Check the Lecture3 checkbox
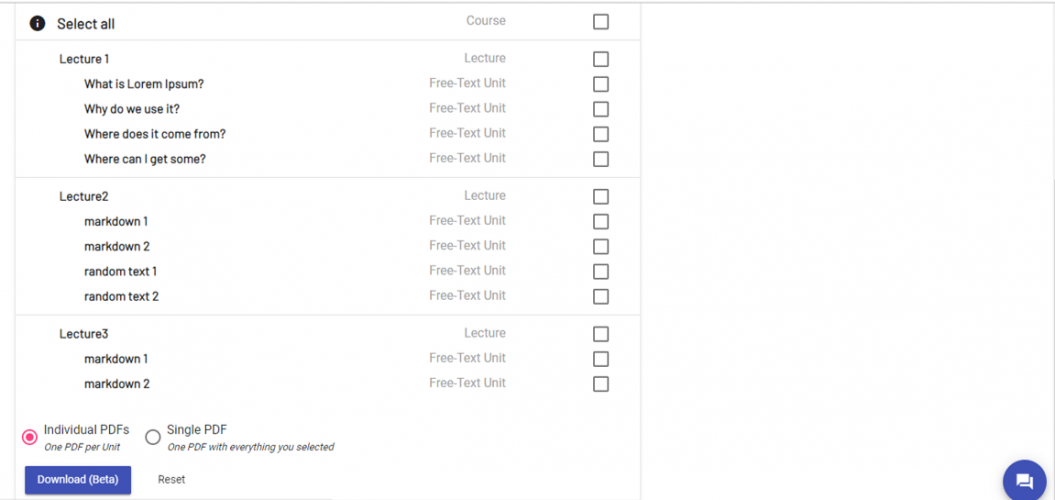Screen dimensions: 1055x500 601,334
